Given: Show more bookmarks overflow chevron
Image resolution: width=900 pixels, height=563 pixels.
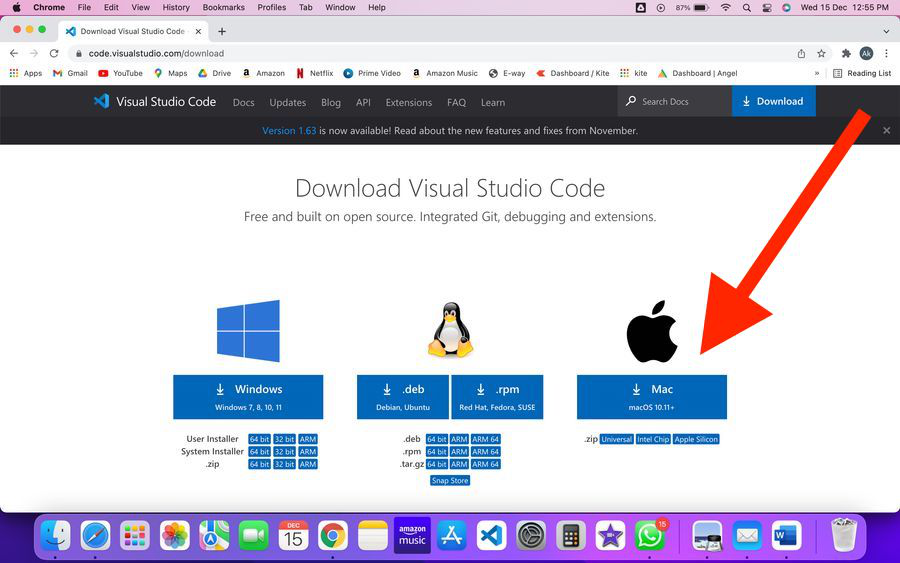Looking at the screenshot, I should [817, 73].
